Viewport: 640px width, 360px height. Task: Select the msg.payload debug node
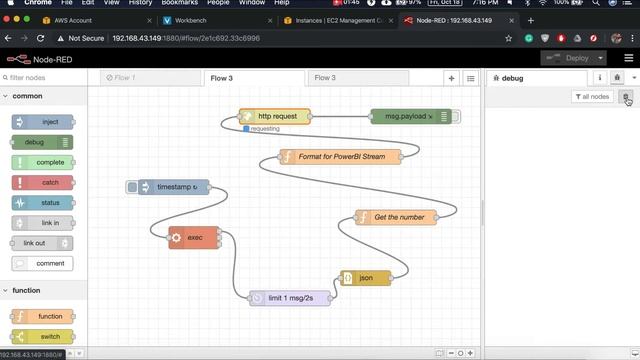[x=411, y=116]
